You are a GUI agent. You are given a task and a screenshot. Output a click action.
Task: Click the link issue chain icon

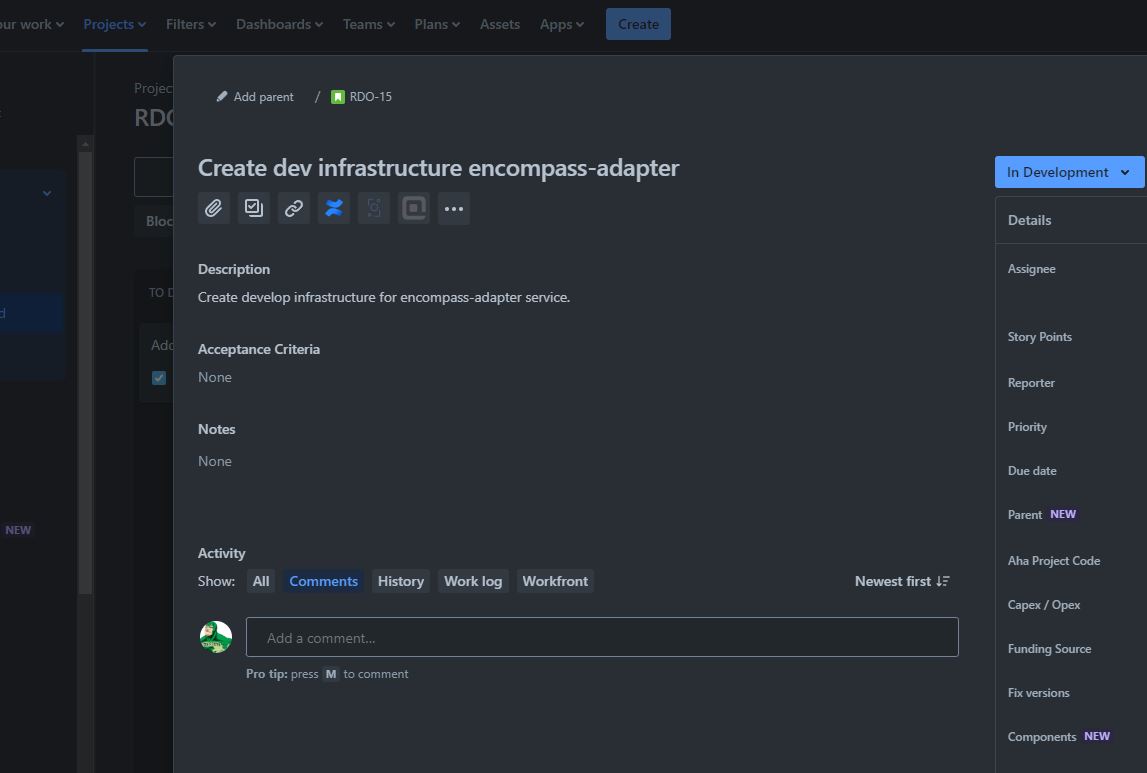[x=293, y=208]
